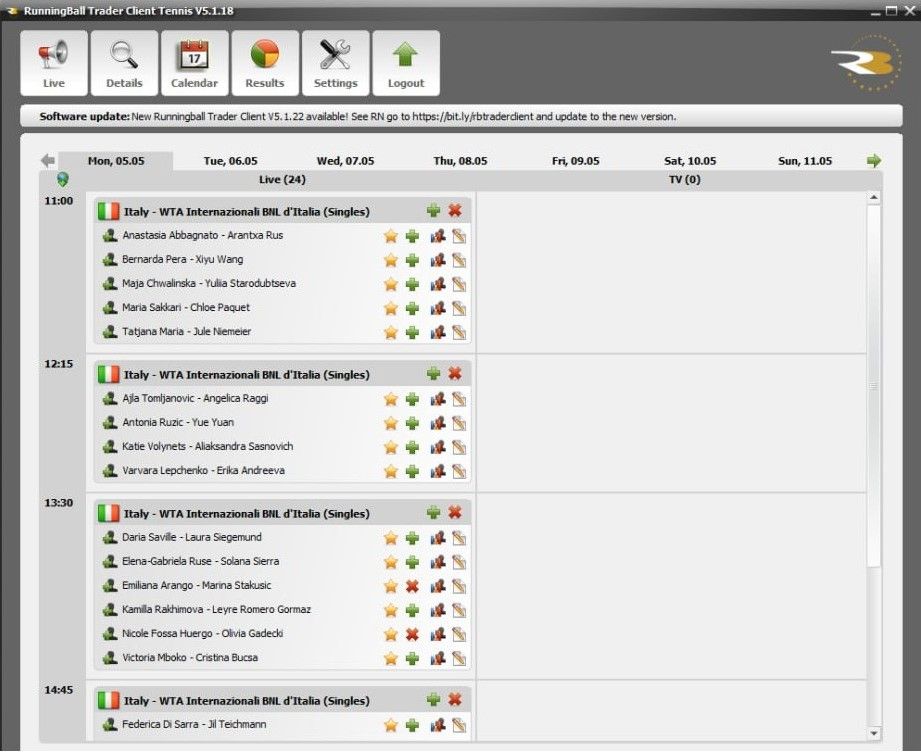Add all 12:15 WTA Italy matches with green plus

coord(433,373)
